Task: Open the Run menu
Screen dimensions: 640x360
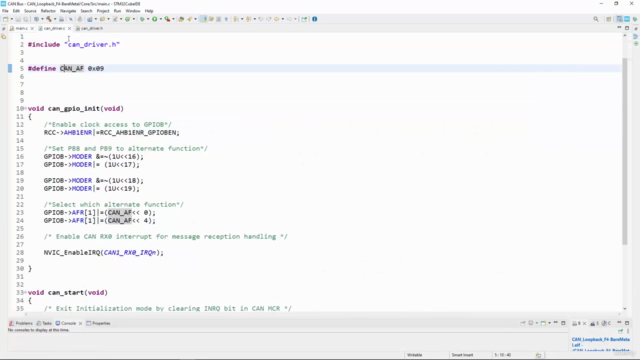Action: pos(118,11)
